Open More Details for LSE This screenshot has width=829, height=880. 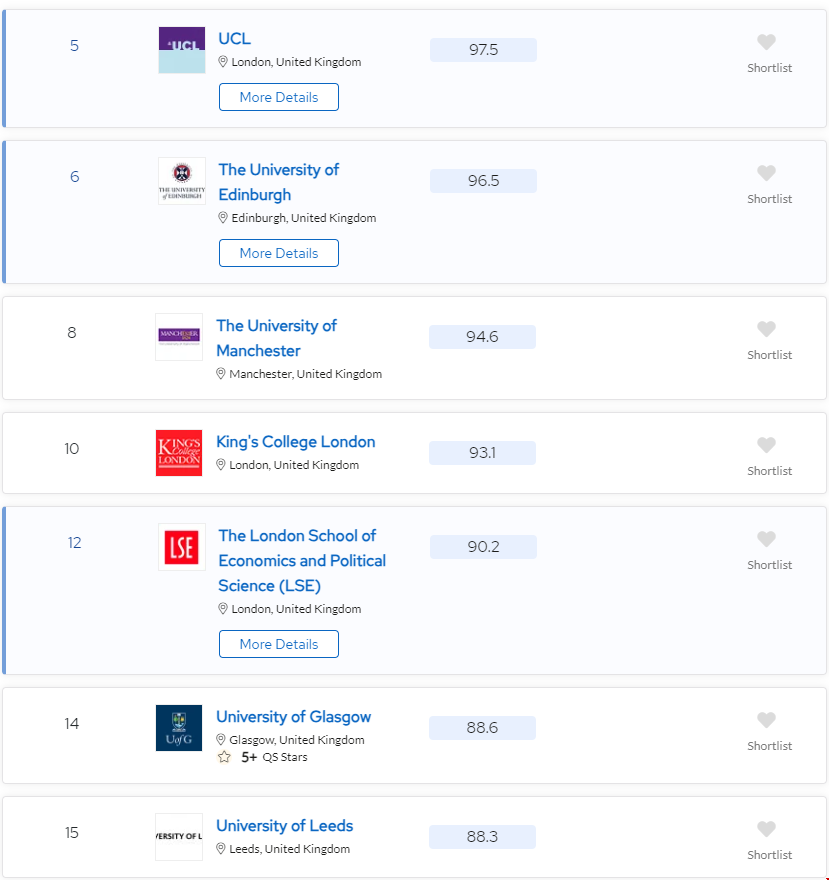click(278, 644)
